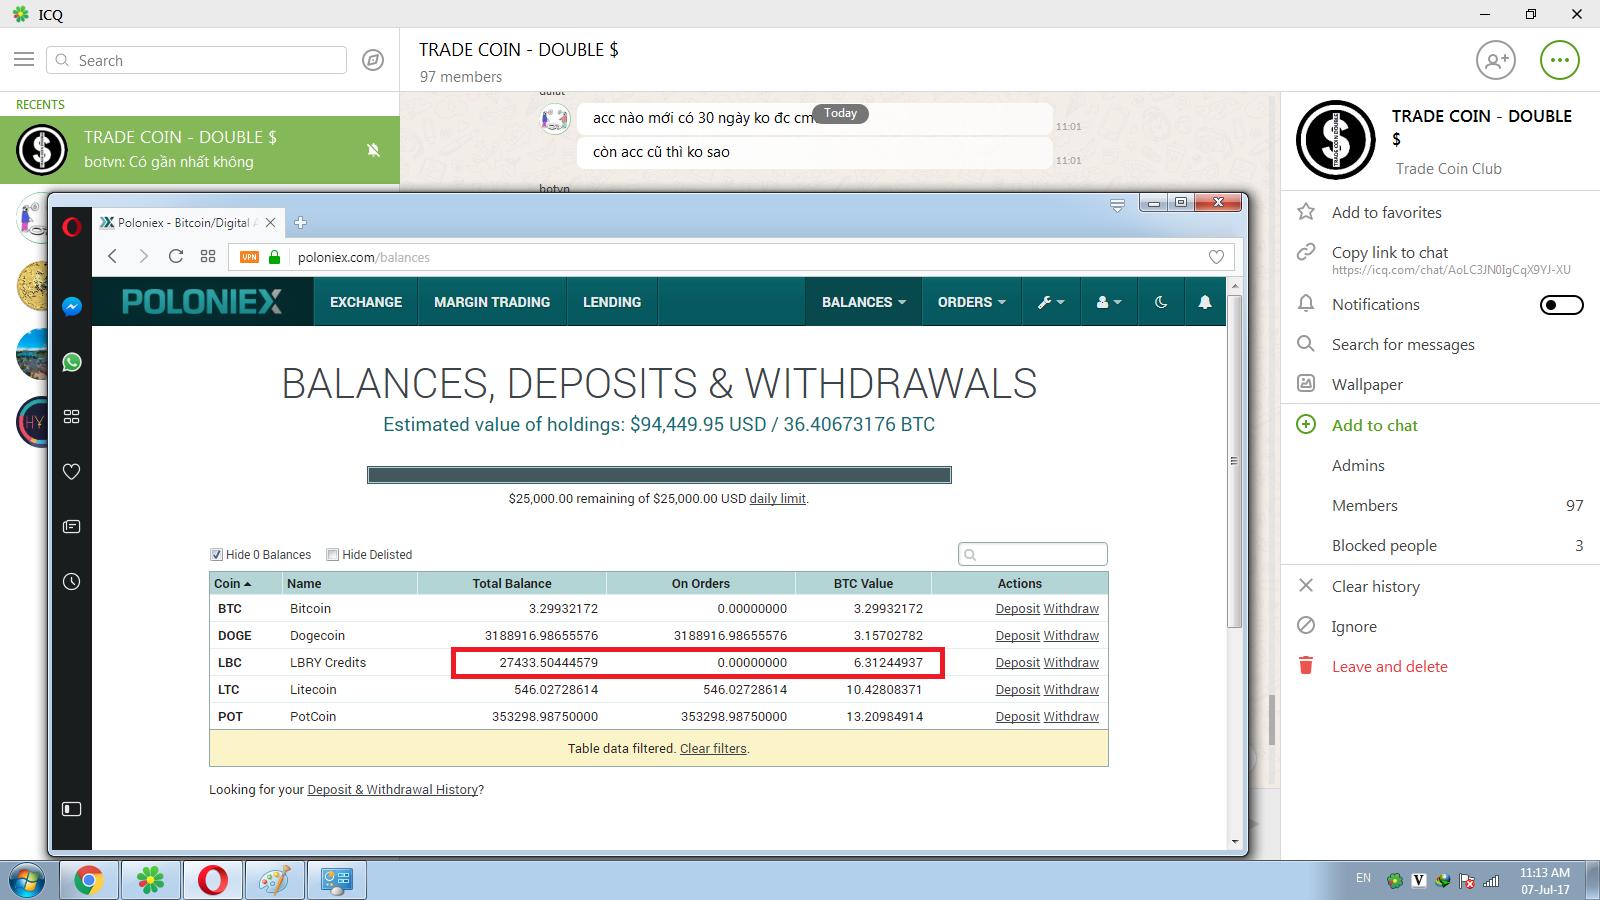Open WhatsApp in the Opera sidebar
Image resolution: width=1600 pixels, height=900 pixels.
(x=72, y=362)
